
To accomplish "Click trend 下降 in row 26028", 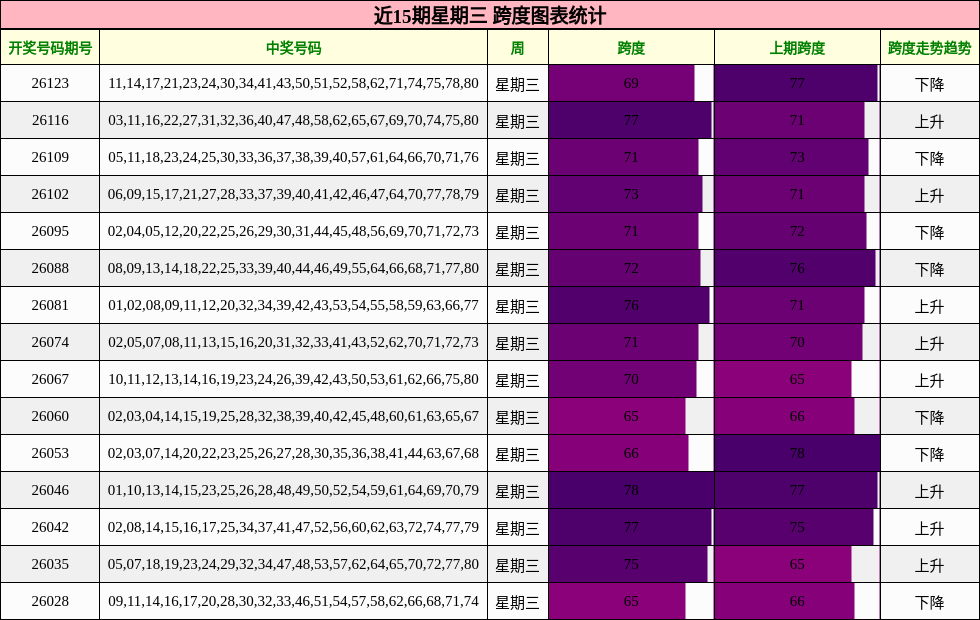I will [929, 602].
